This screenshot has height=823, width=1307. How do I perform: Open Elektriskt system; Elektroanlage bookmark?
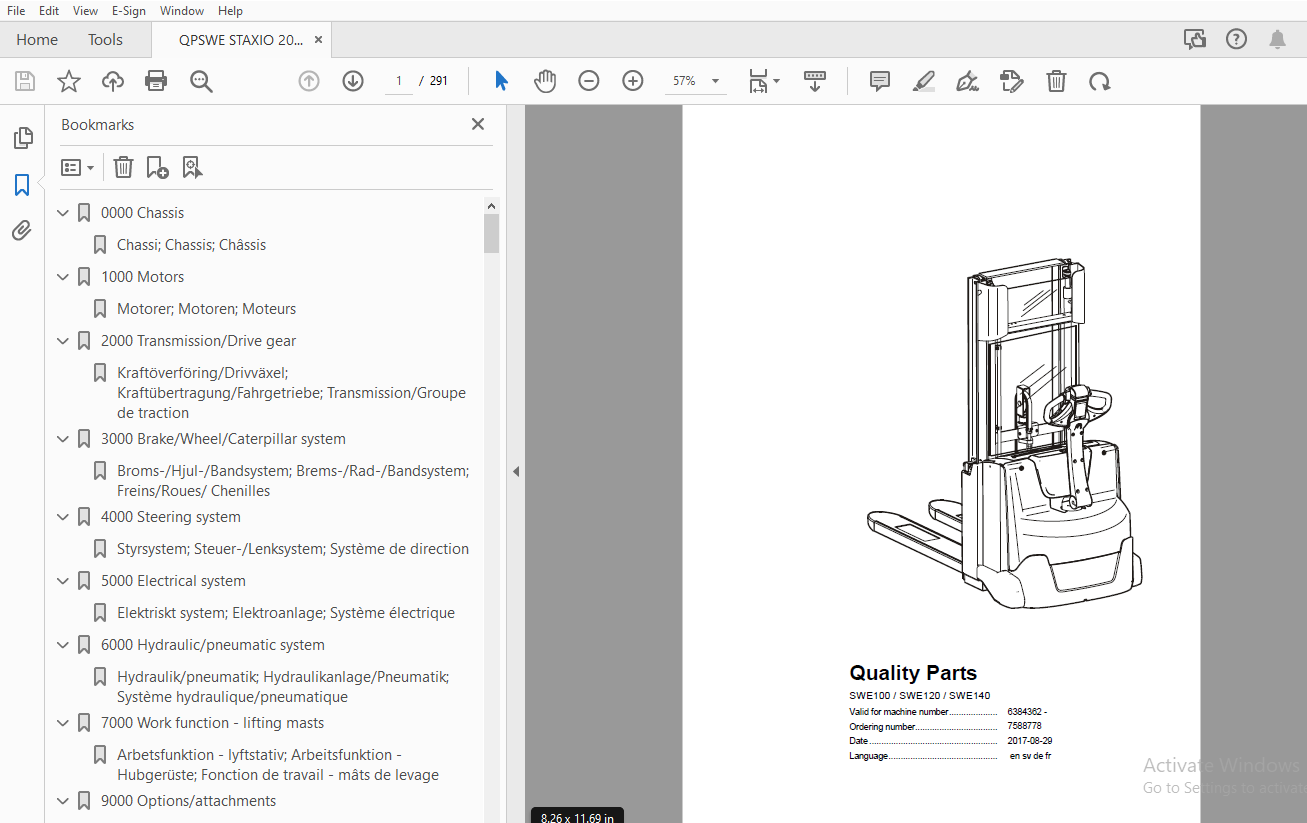click(286, 613)
